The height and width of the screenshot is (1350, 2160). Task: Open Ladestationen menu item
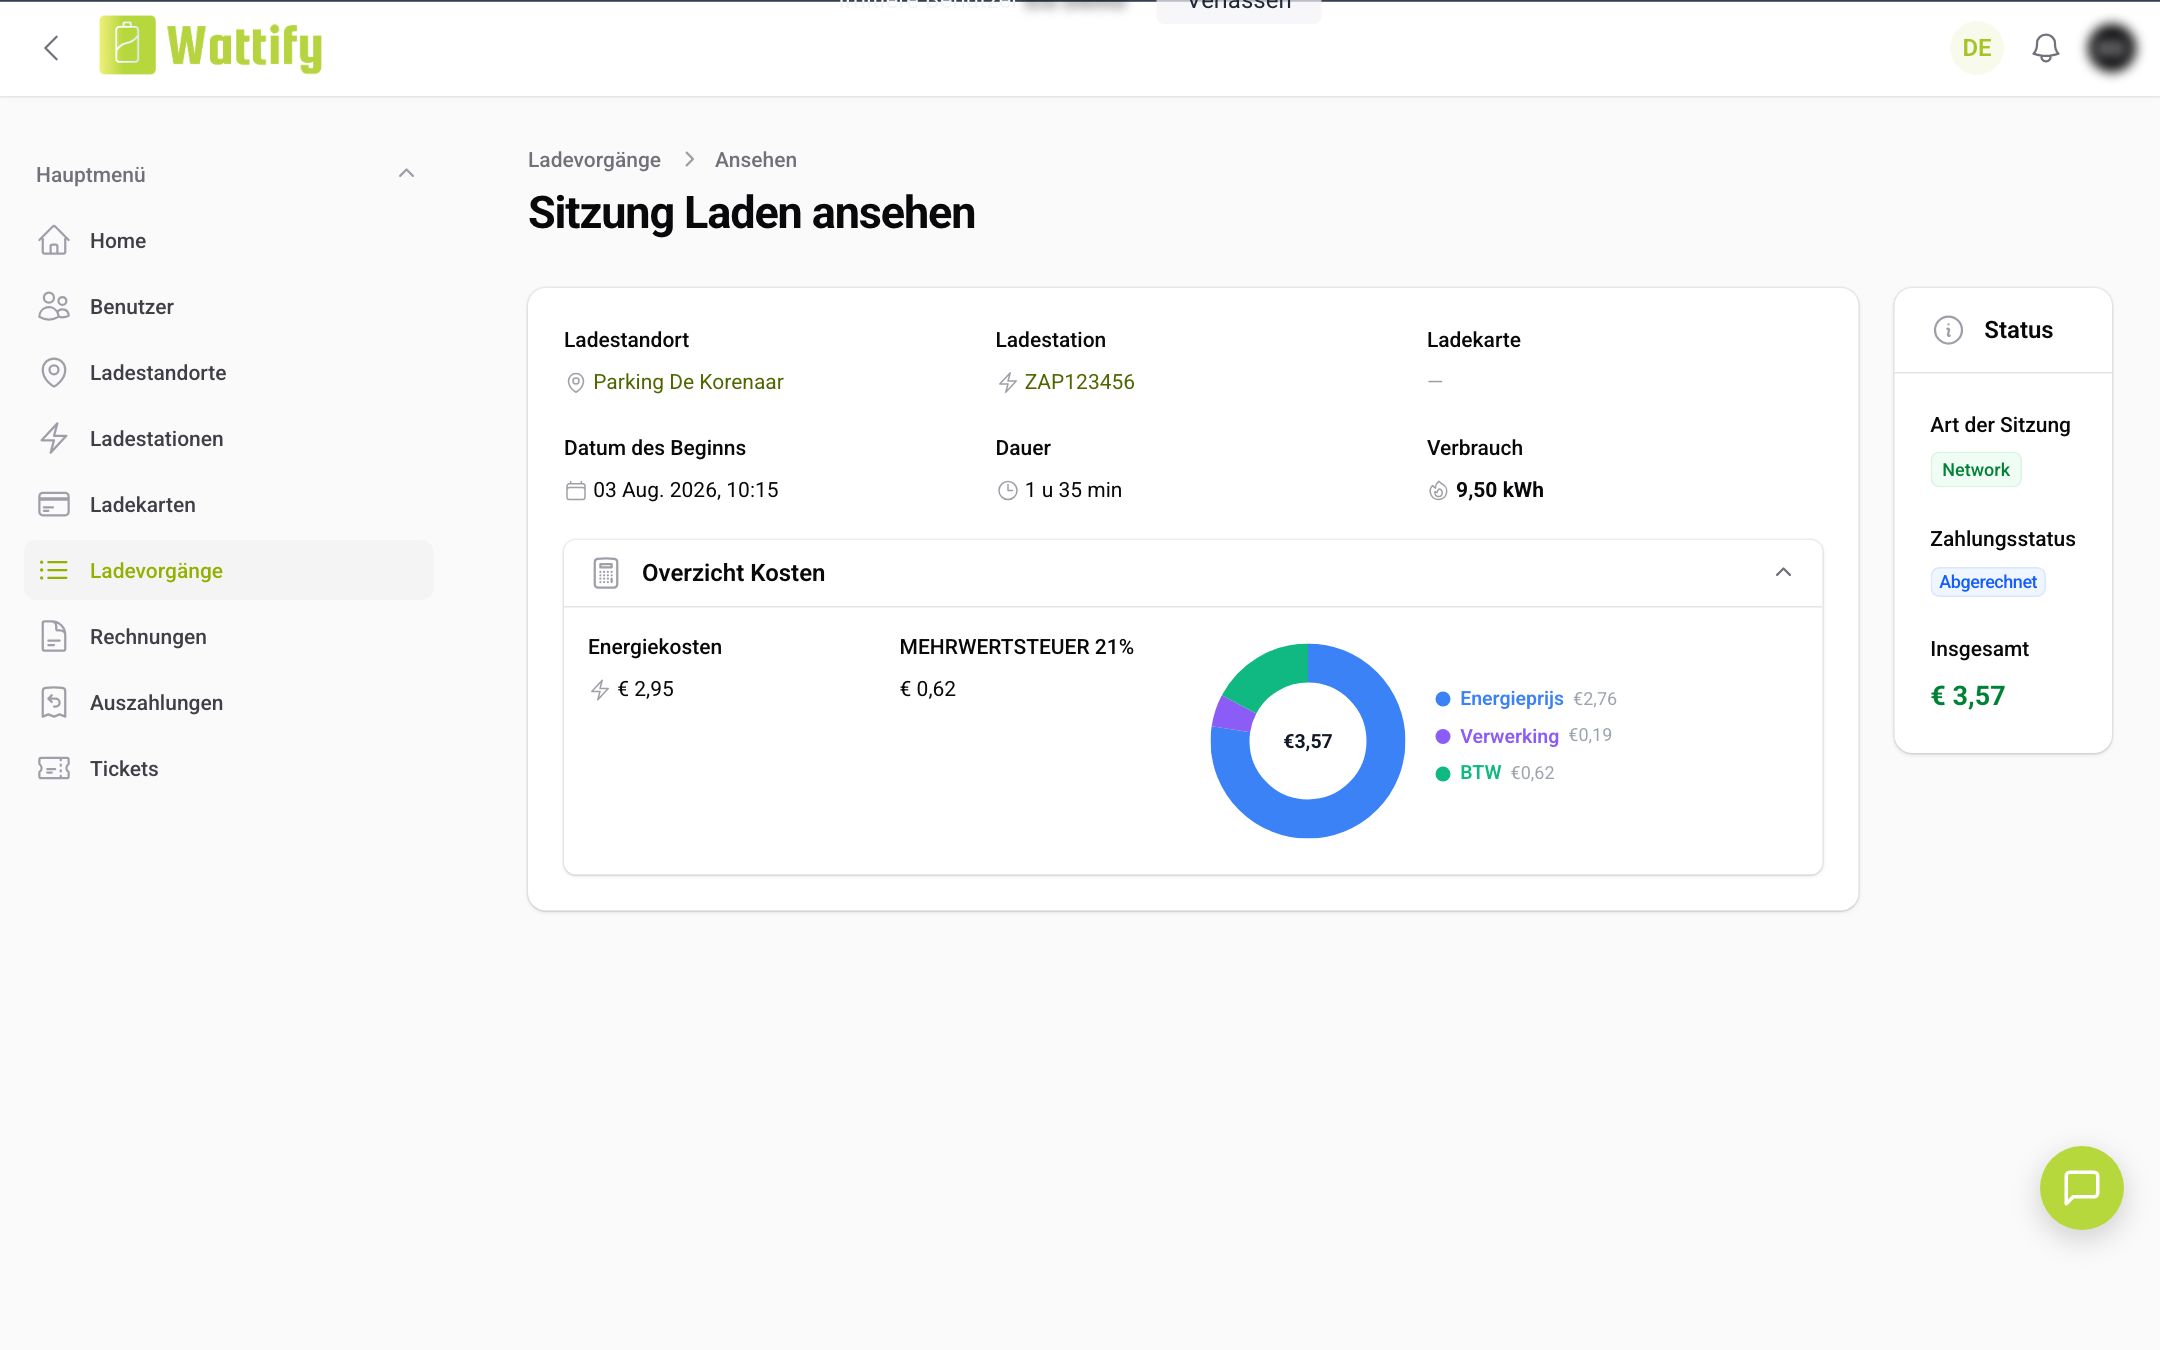pos(229,439)
